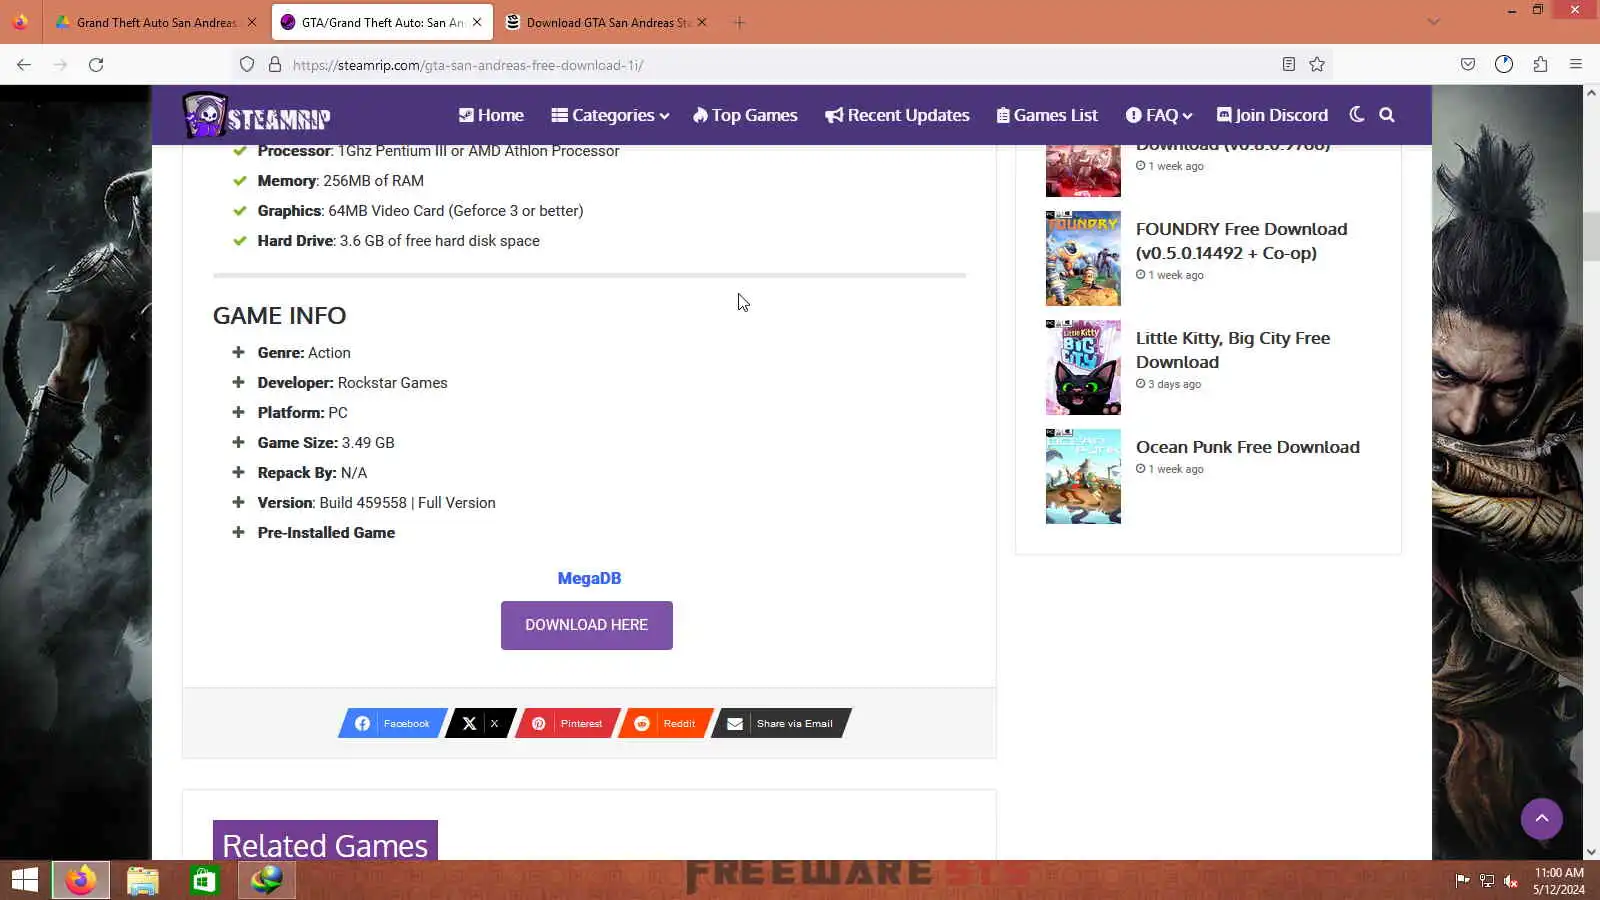1600x900 pixels.
Task: Reload the page with refresh icon
Action: [x=96, y=65]
